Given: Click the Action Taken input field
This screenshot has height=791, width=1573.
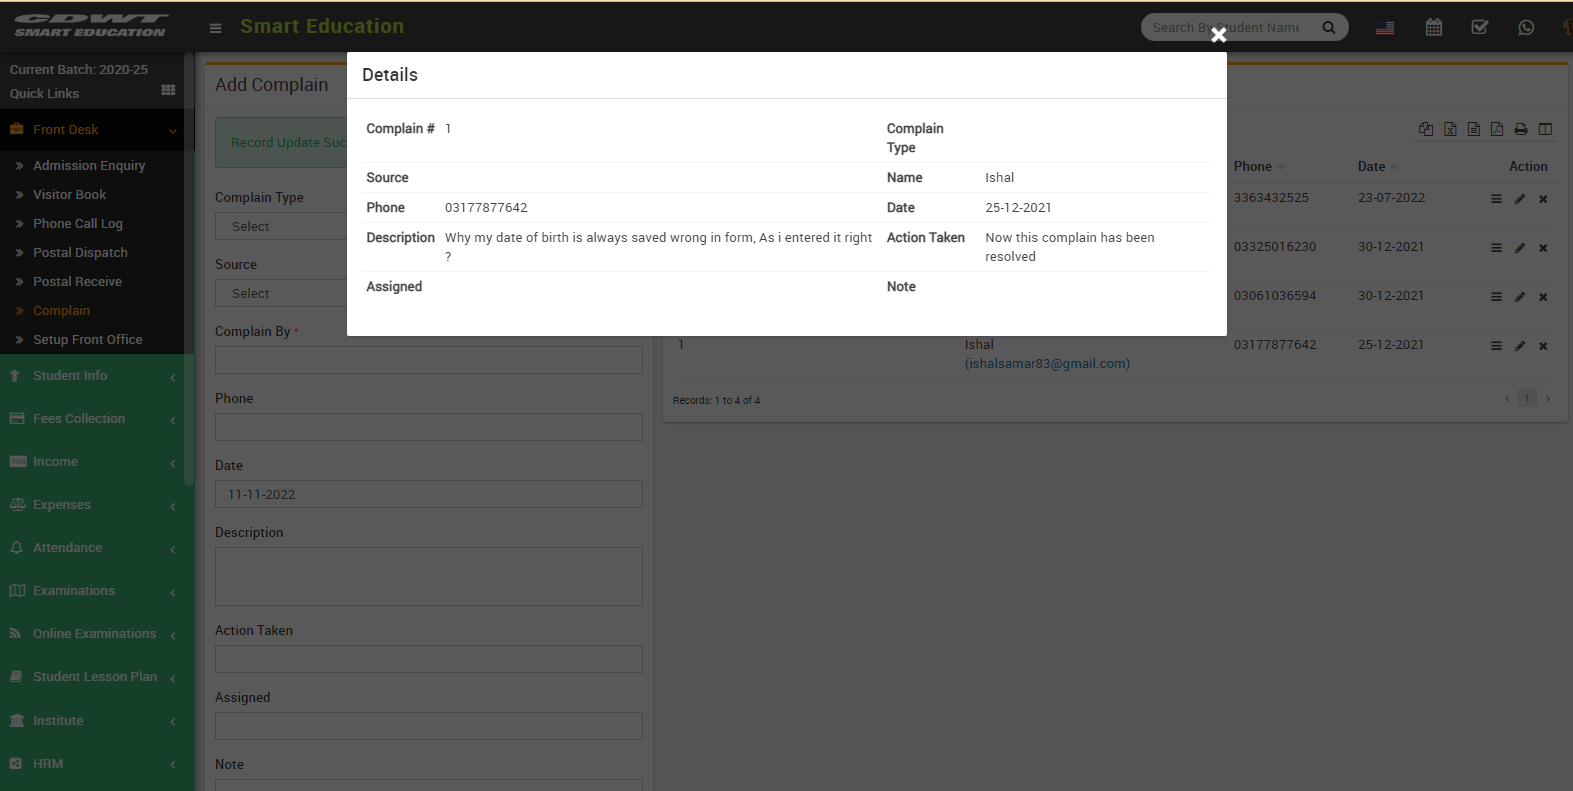Looking at the screenshot, I should pyautogui.click(x=429, y=659).
